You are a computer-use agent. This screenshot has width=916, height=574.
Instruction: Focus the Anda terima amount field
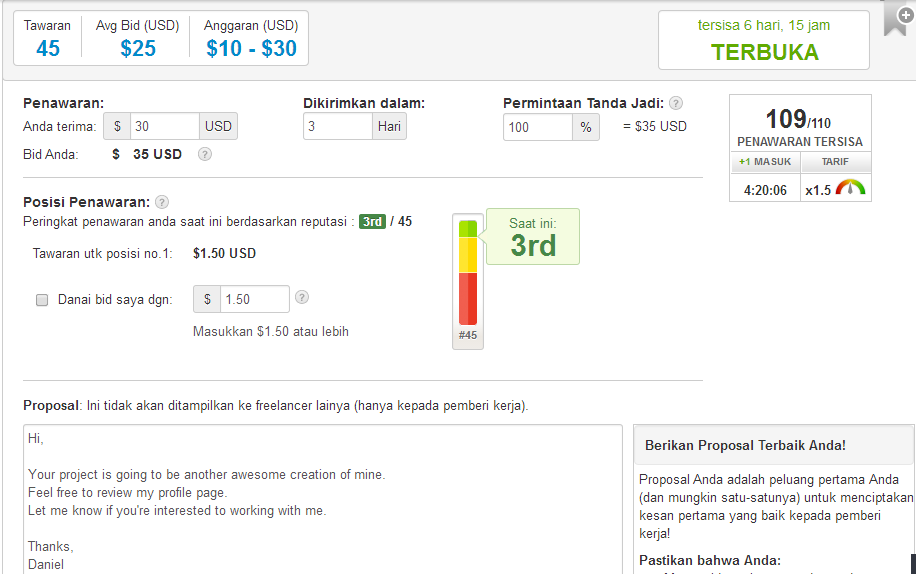(x=164, y=127)
